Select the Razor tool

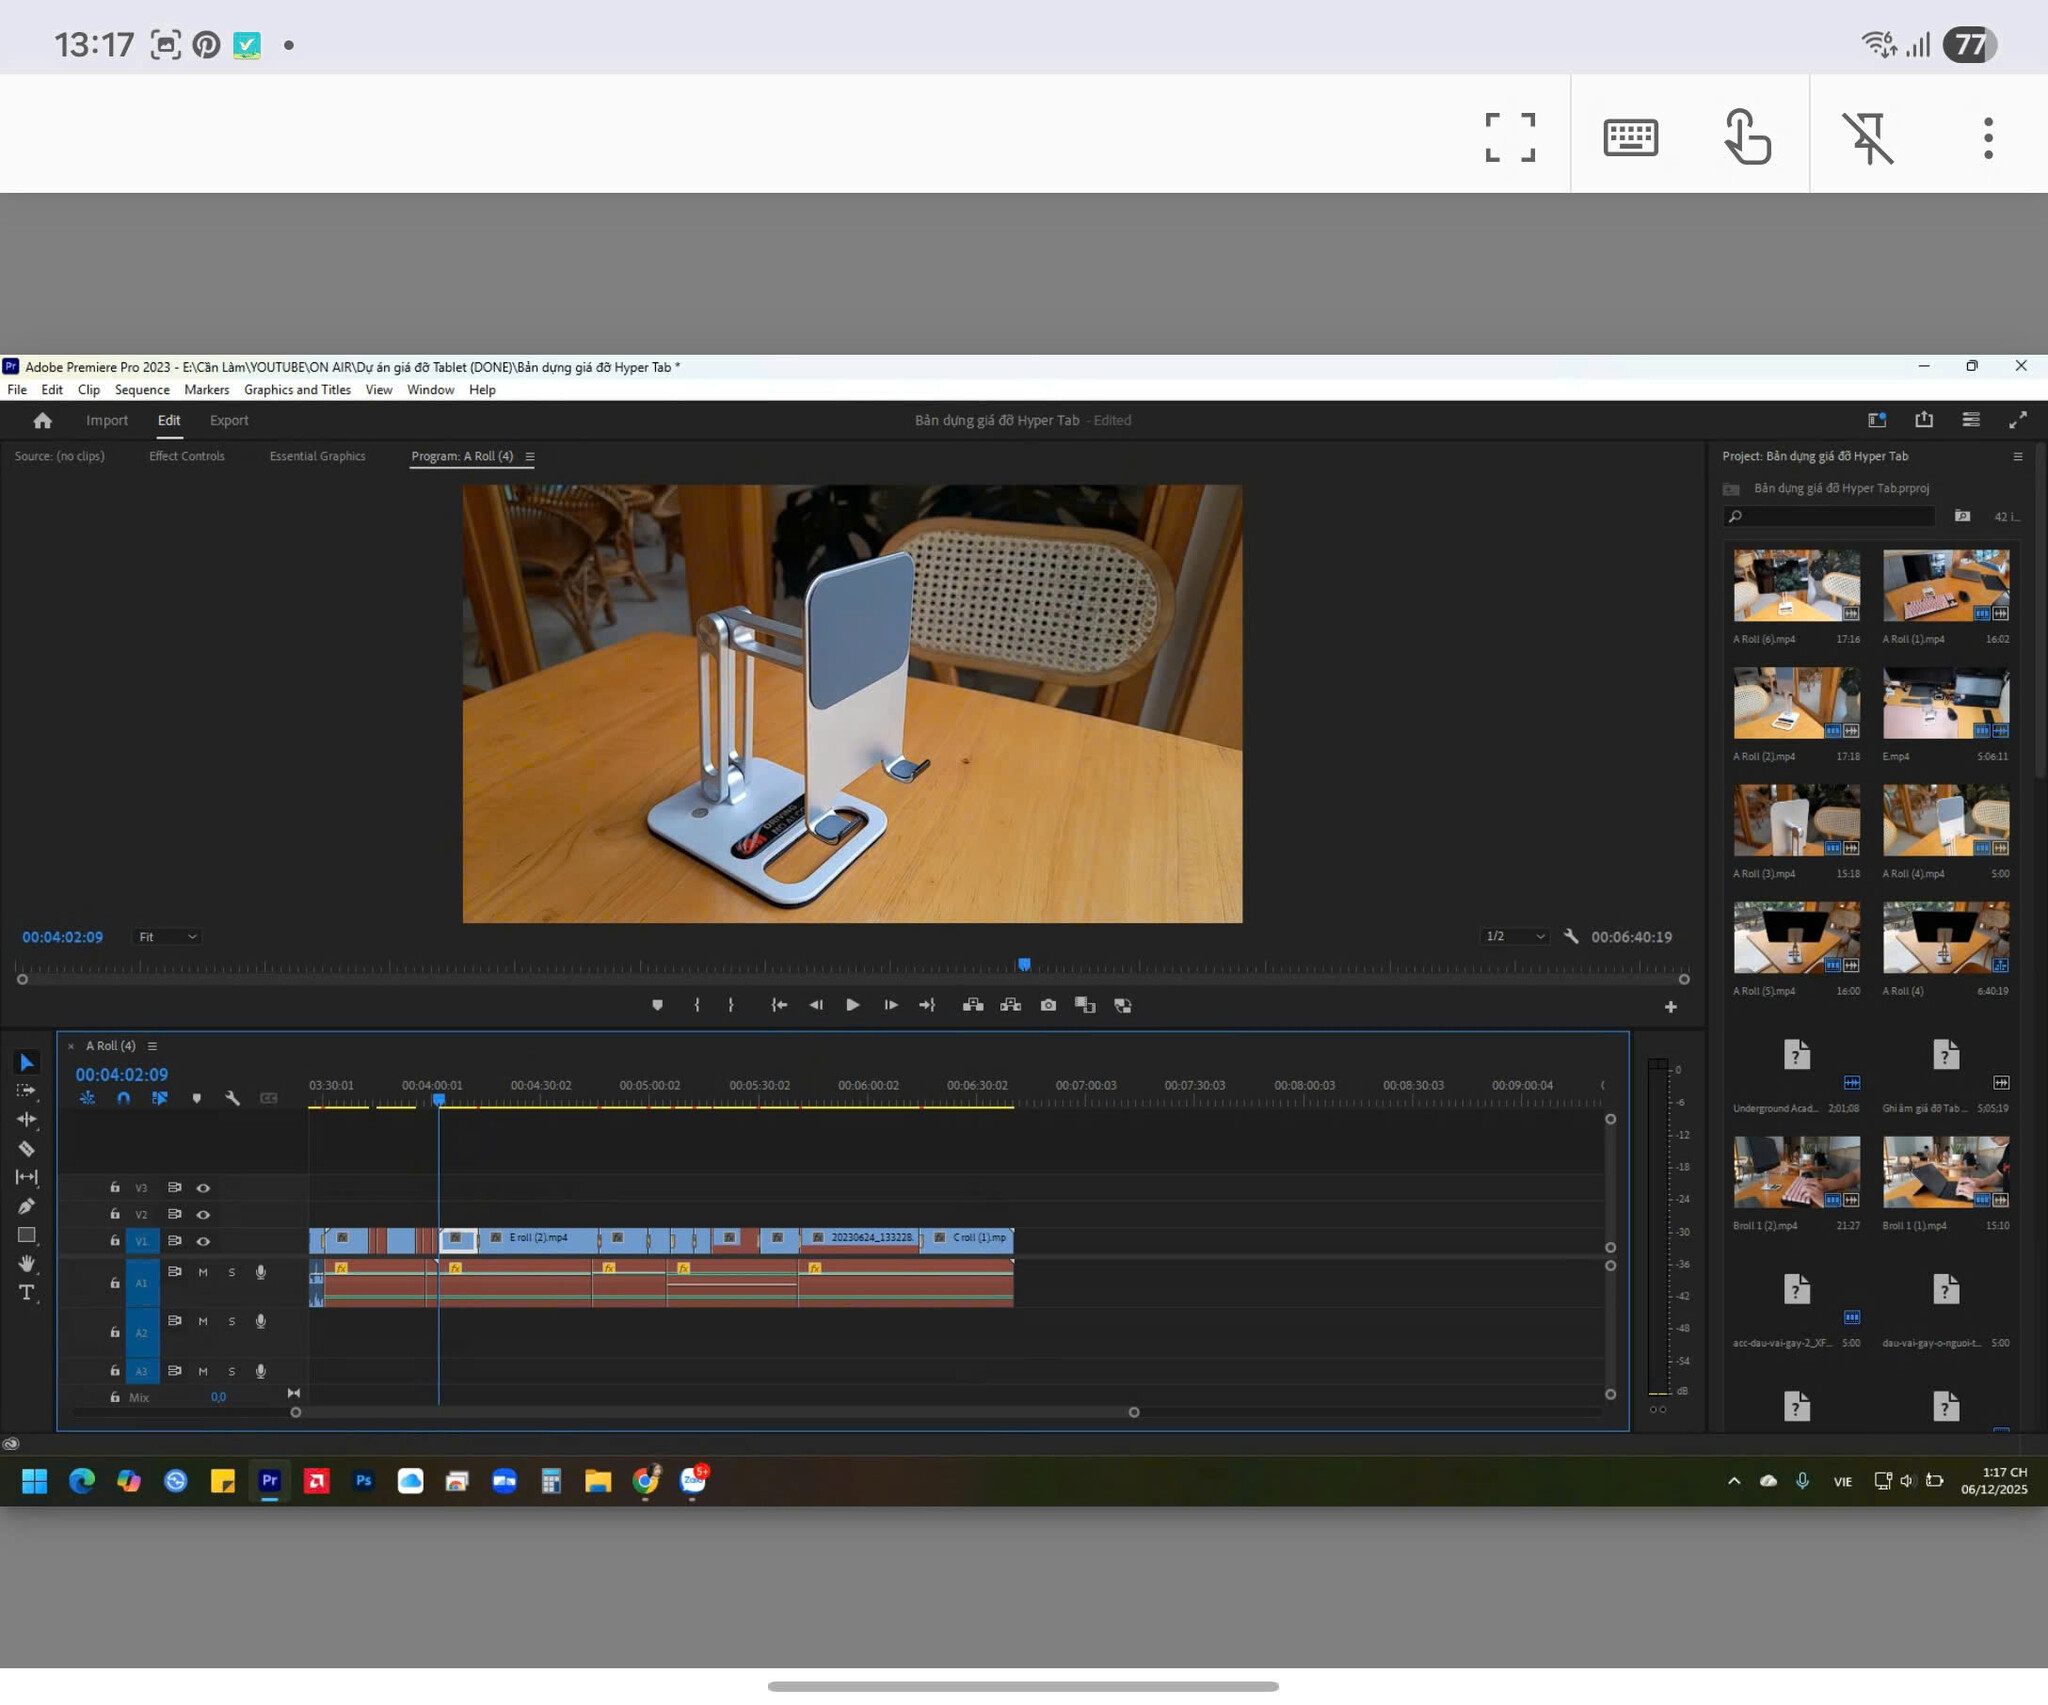[27, 1149]
